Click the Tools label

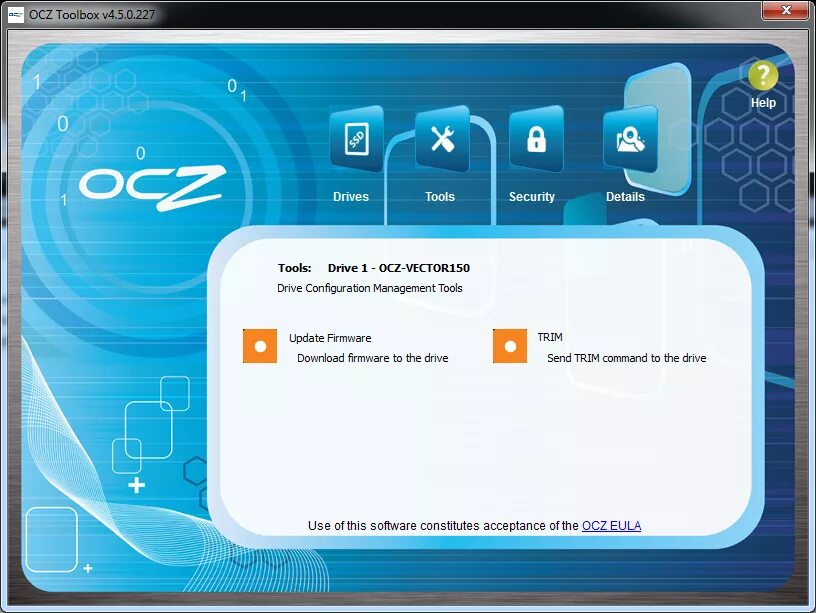(x=440, y=197)
